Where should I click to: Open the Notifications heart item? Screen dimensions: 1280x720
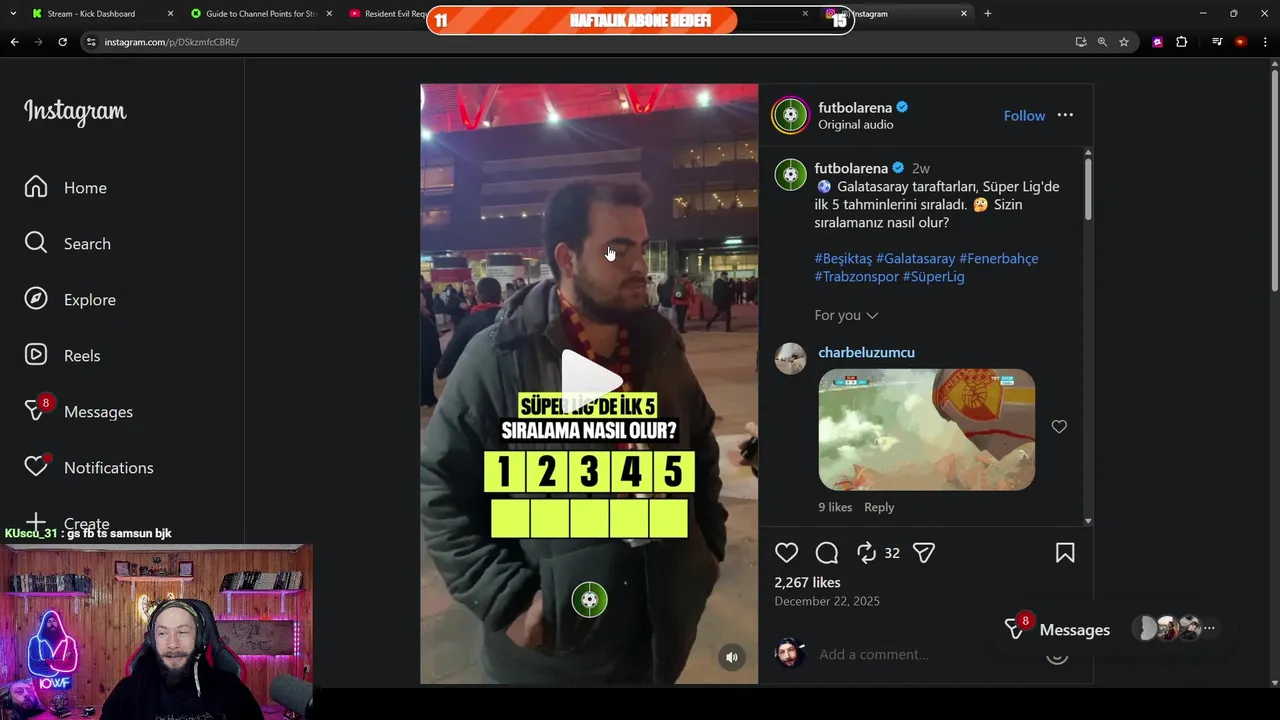(89, 468)
